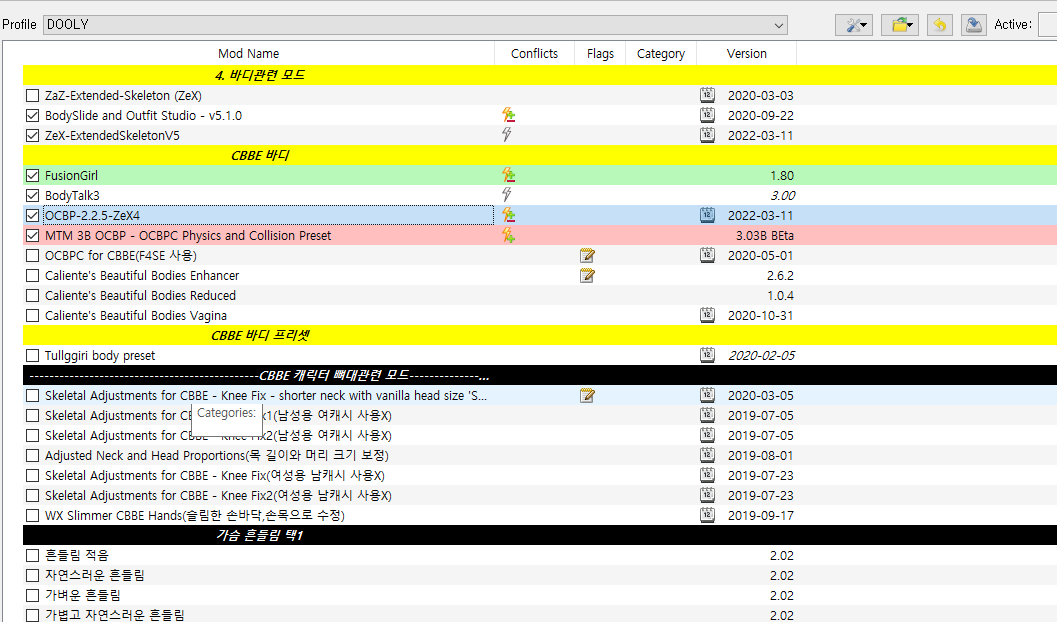Disable MTM 3B OCBP mod checkbox
The height and width of the screenshot is (622, 1057).
[x=32, y=235]
